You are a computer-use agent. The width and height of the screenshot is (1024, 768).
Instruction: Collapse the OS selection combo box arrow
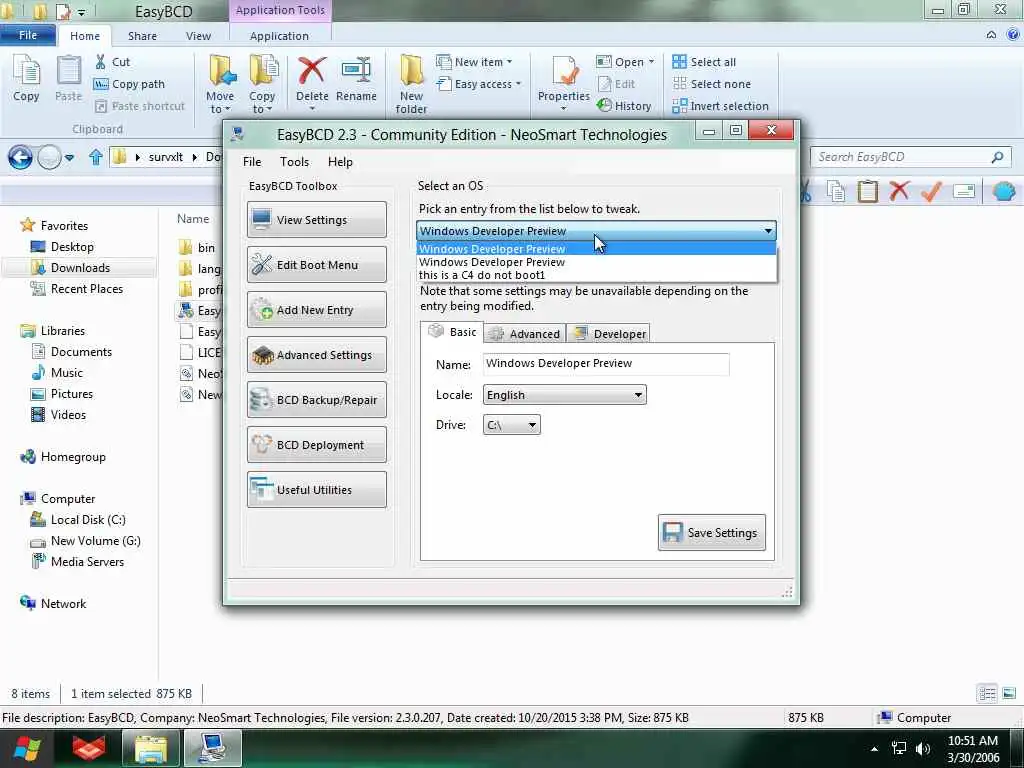(x=768, y=231)
